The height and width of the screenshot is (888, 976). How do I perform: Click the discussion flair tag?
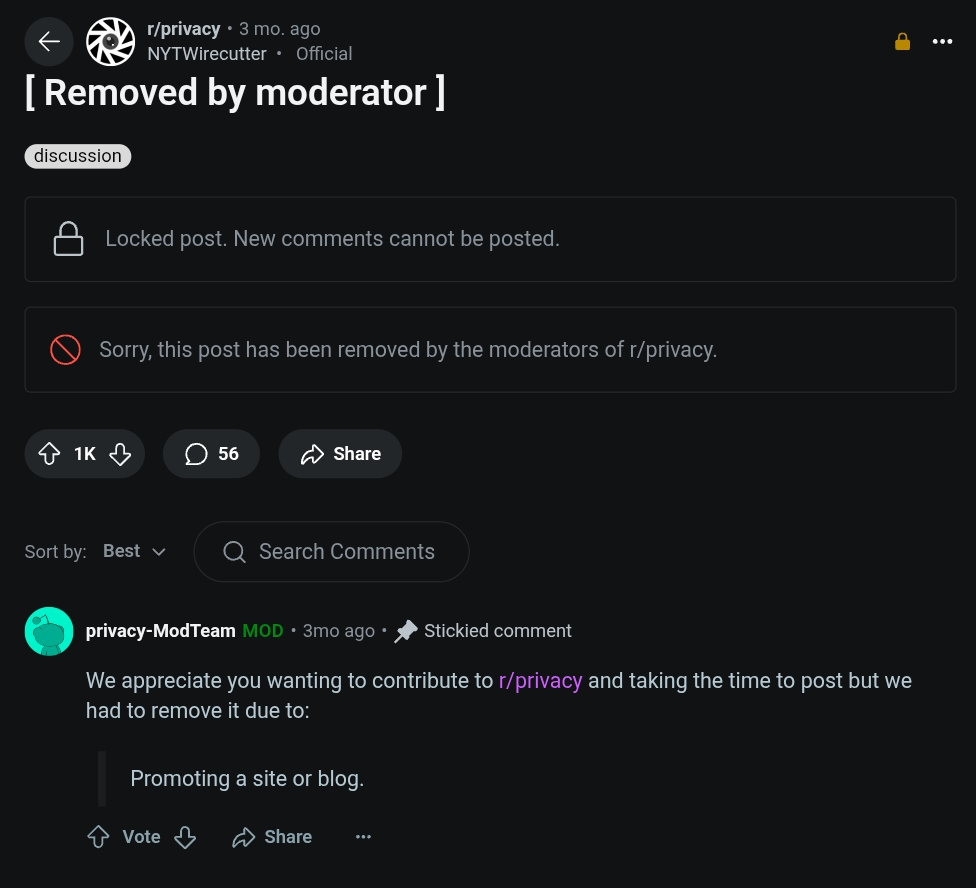point(78,156)
